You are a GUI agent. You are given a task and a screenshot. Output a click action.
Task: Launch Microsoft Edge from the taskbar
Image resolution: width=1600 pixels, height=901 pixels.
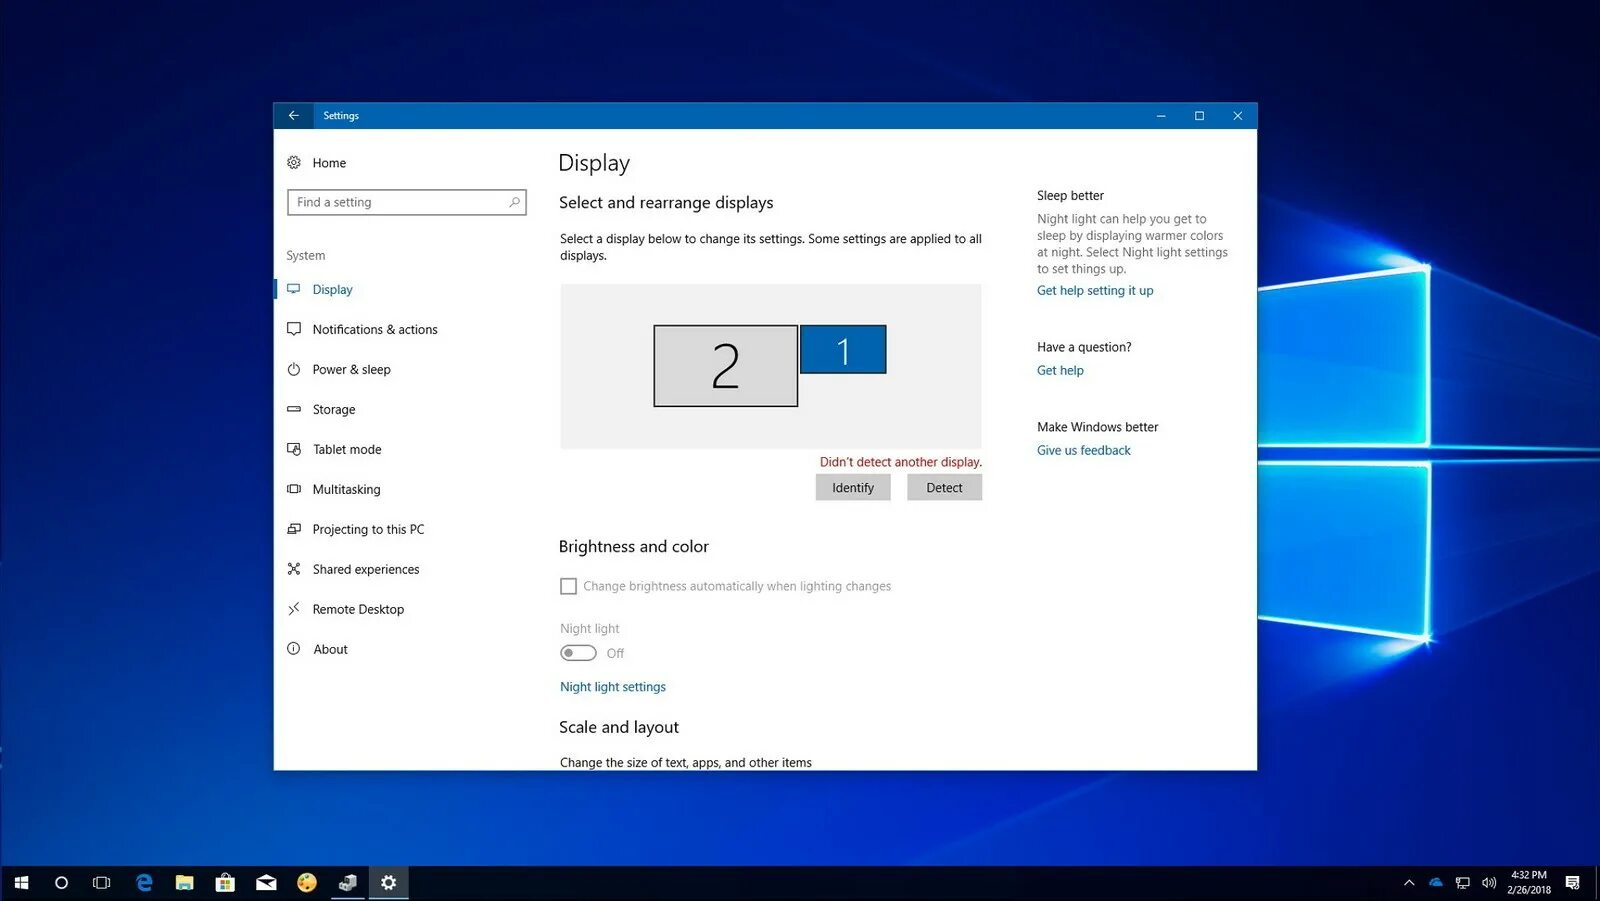[144, 883]
